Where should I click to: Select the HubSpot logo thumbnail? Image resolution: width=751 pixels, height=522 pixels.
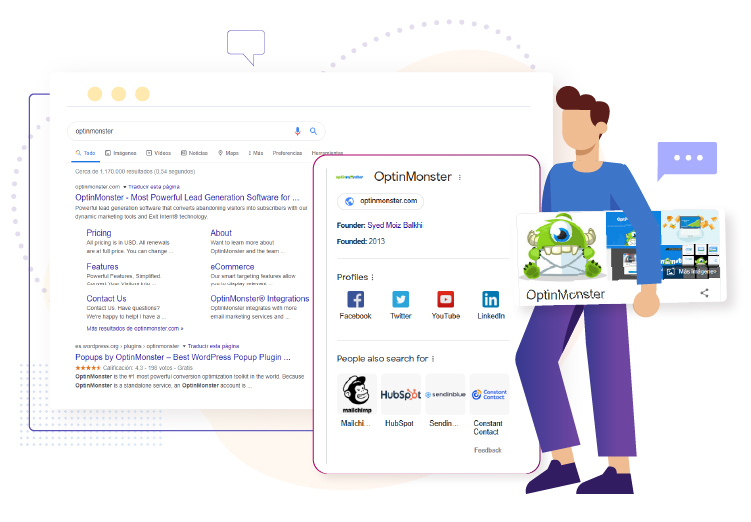click(x=400, y=394)
